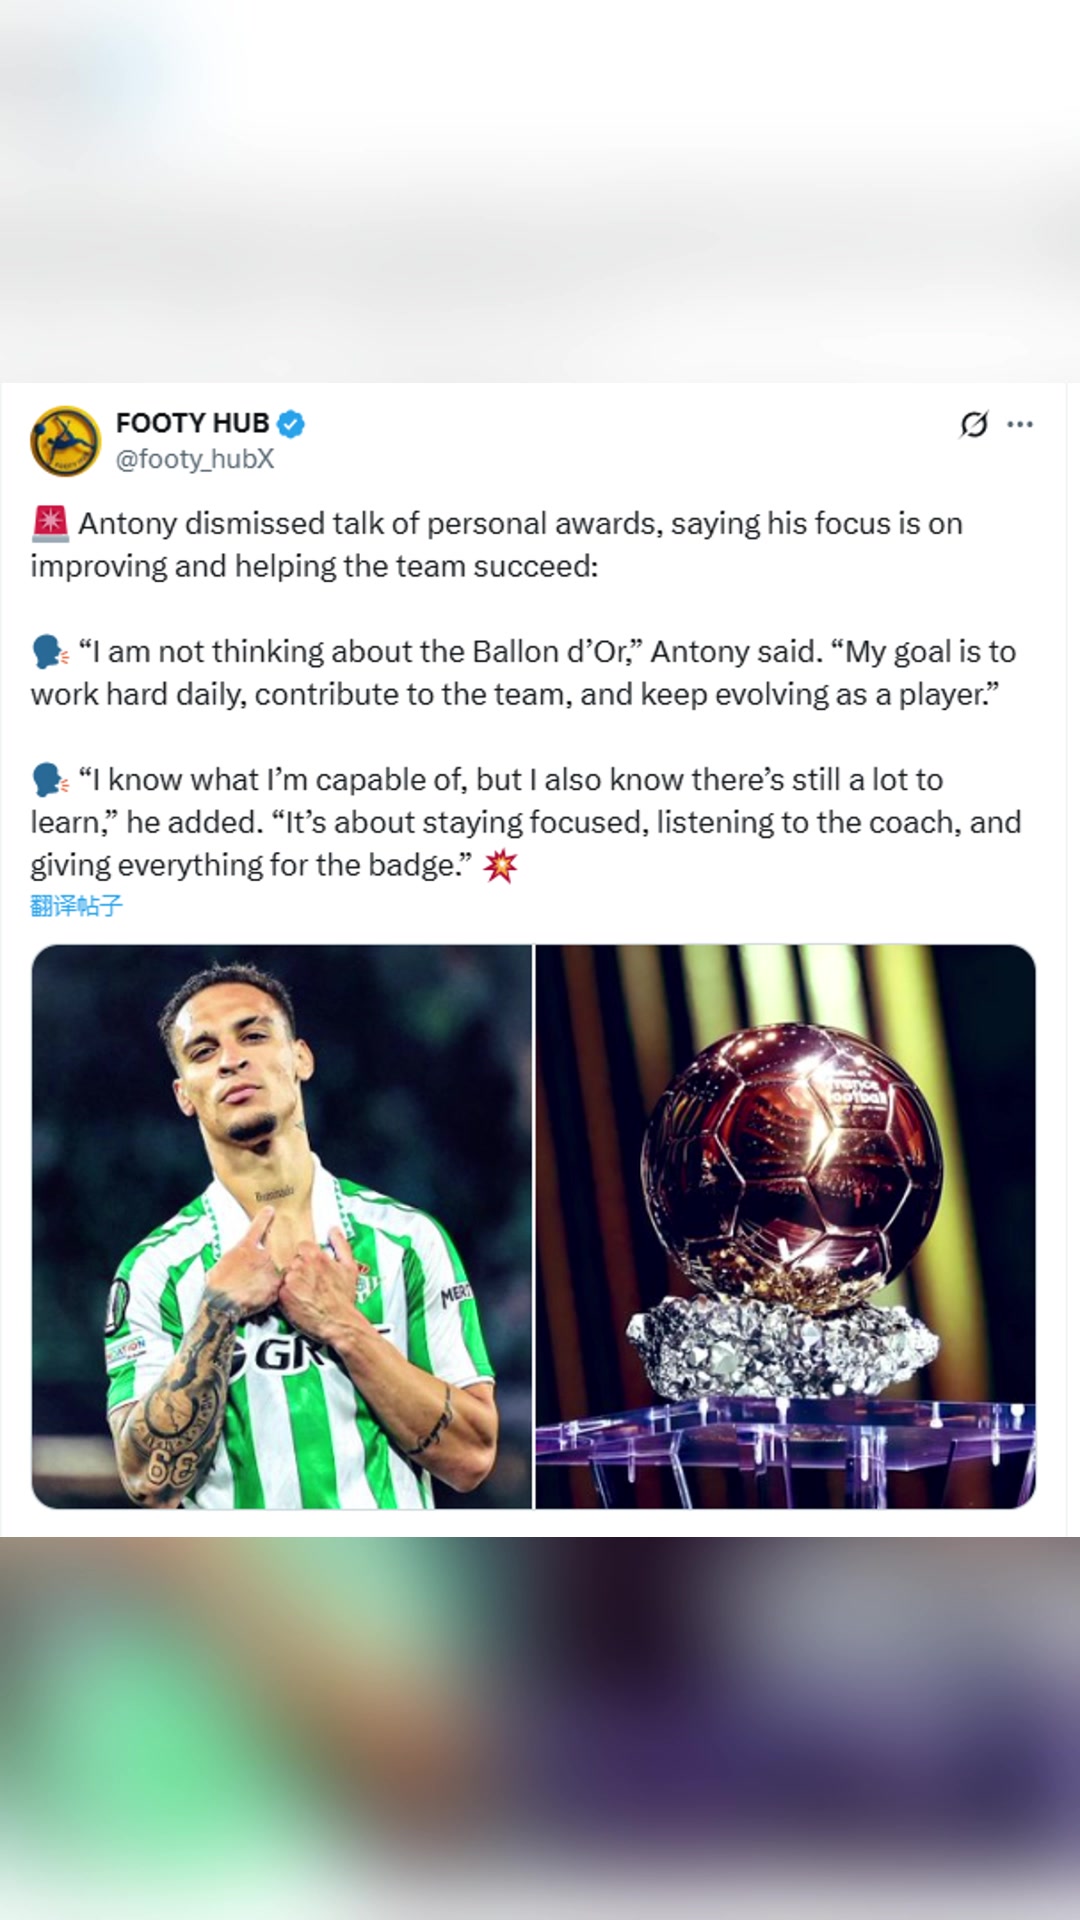
Task: Click the "France Football" logo on the trophy
Action: click(x=855, y=1090)
